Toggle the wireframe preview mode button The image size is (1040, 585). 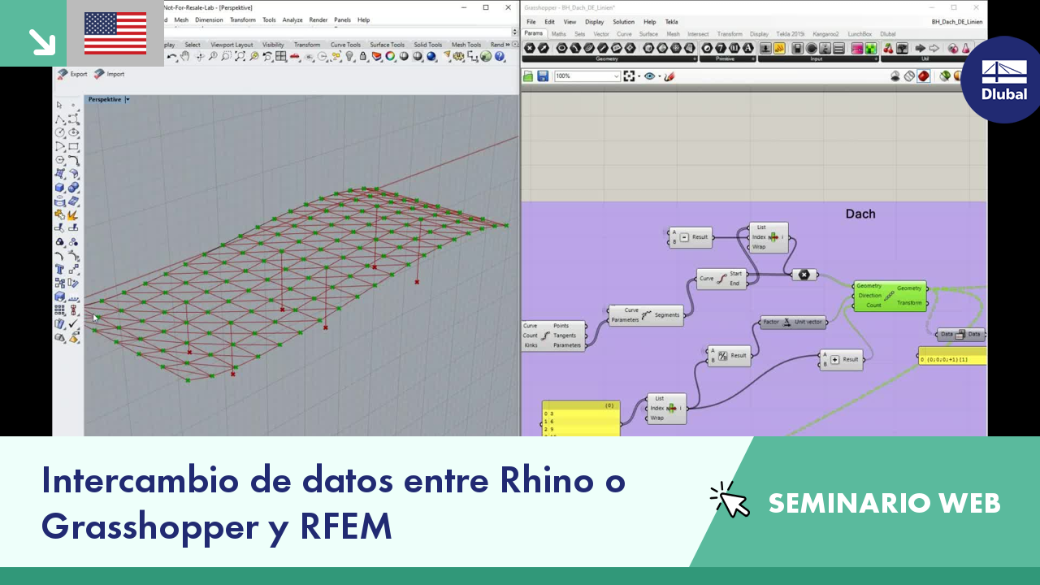[909, 76]
